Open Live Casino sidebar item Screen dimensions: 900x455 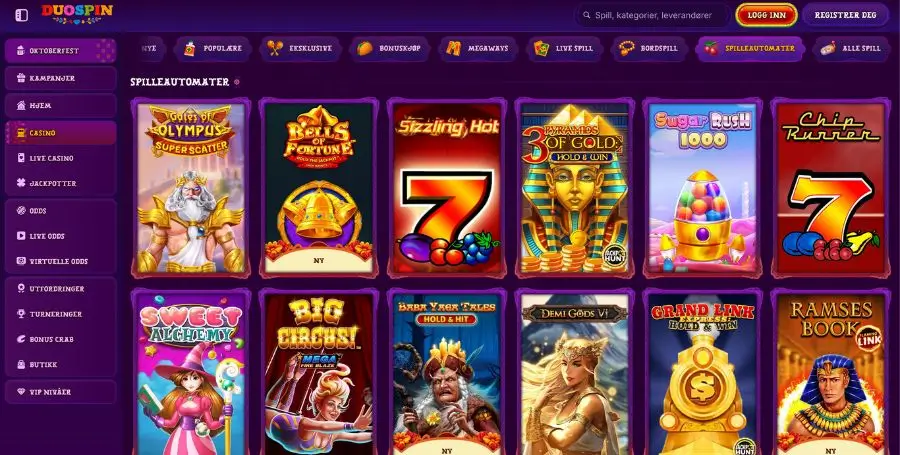60,158
